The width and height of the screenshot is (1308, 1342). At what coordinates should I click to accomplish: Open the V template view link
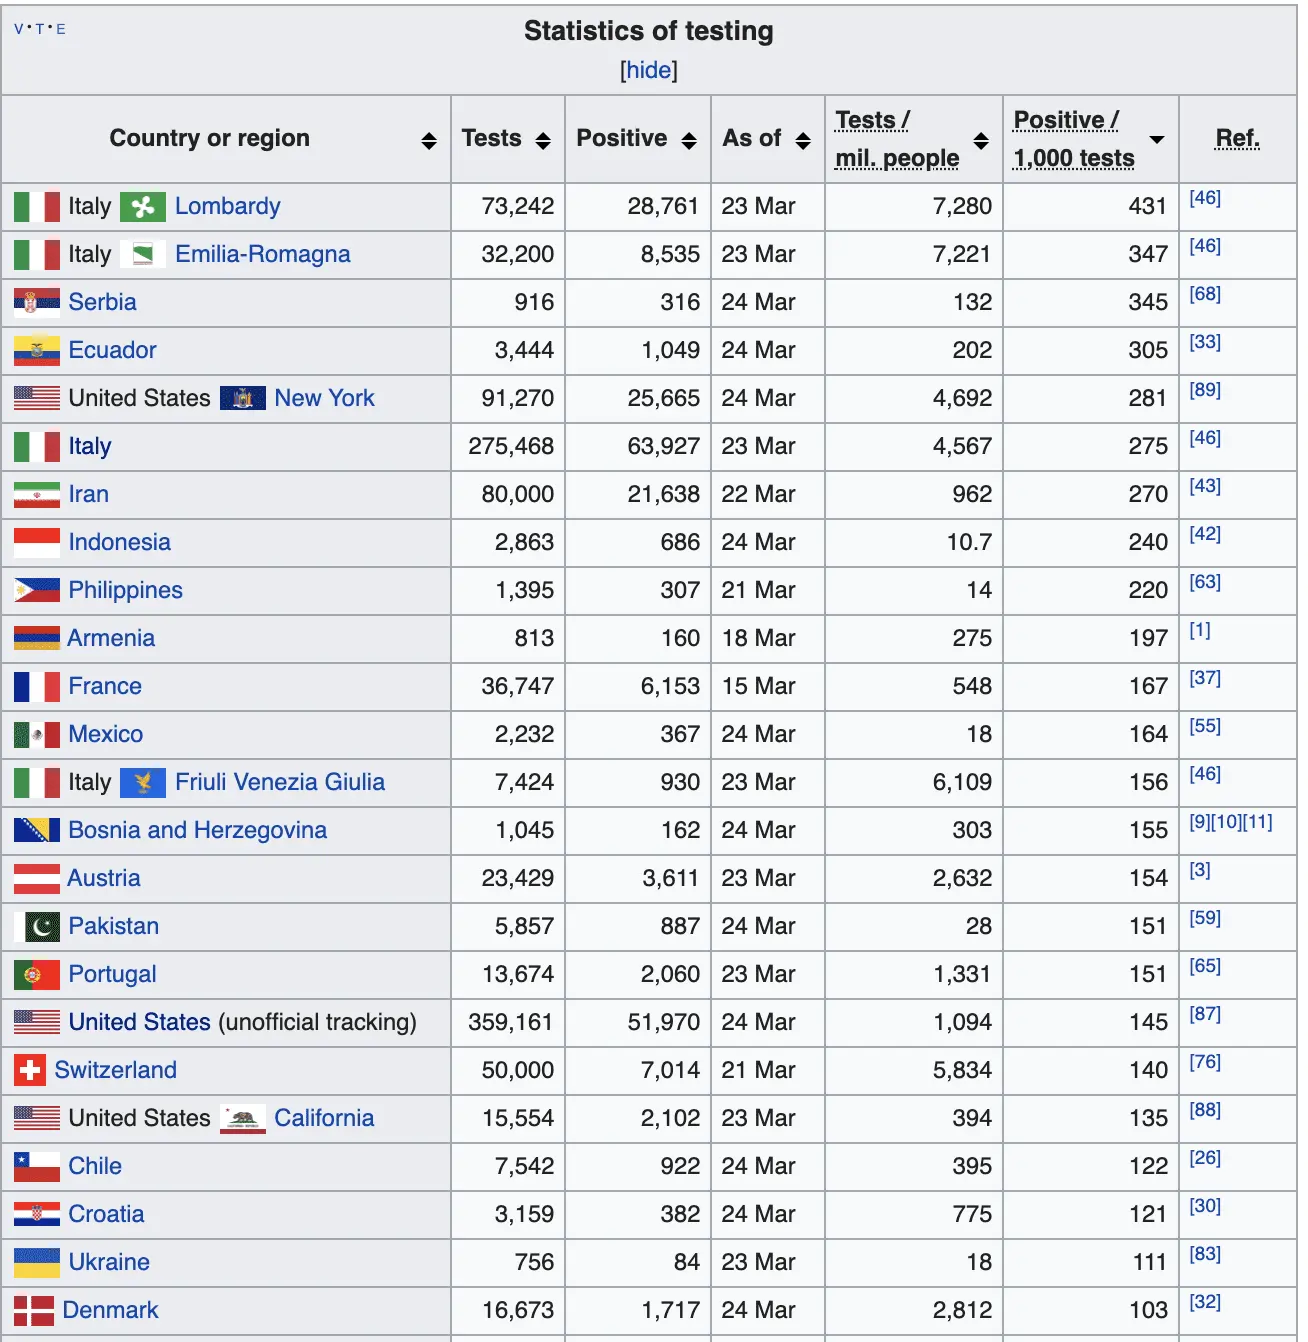tap(19, 29)
